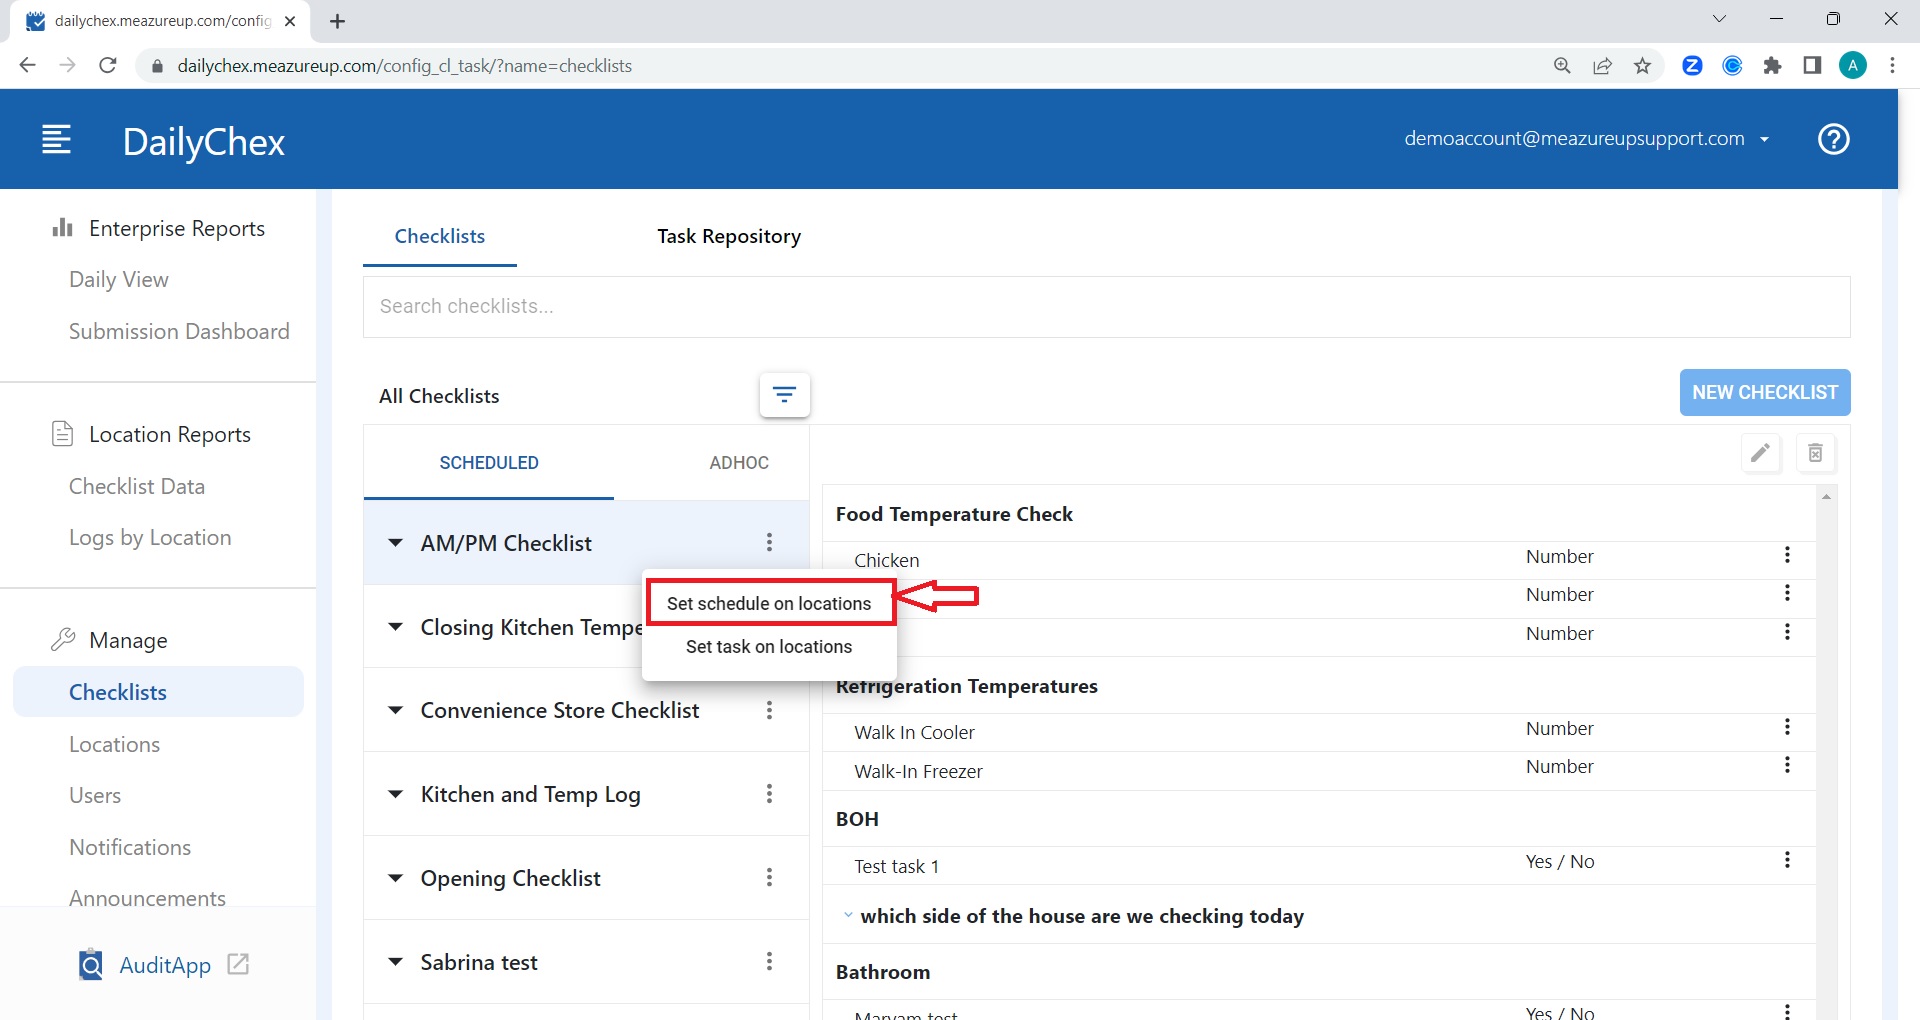Viewport: 1920px width, 1020px height.
Task: Expand which side of the house question
Action: (848, 913)
